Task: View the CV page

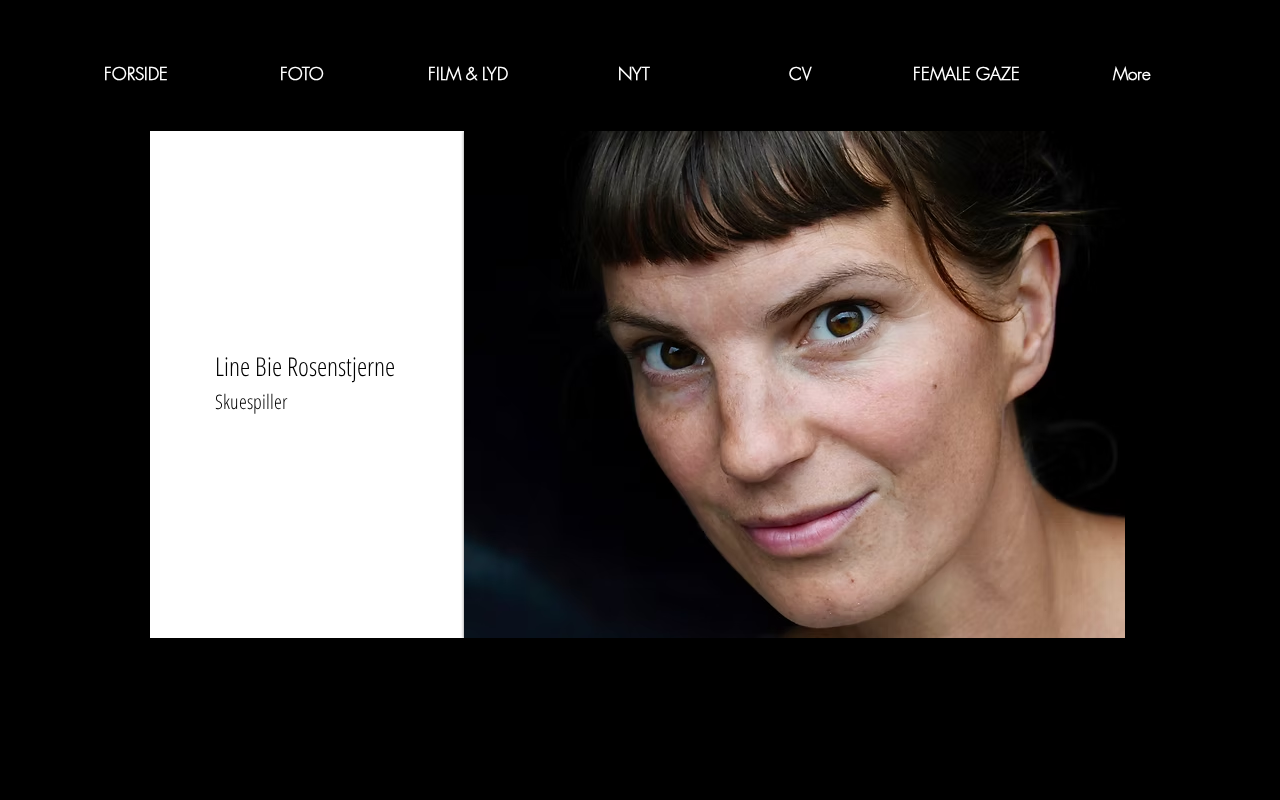Action: click(799, 74)
